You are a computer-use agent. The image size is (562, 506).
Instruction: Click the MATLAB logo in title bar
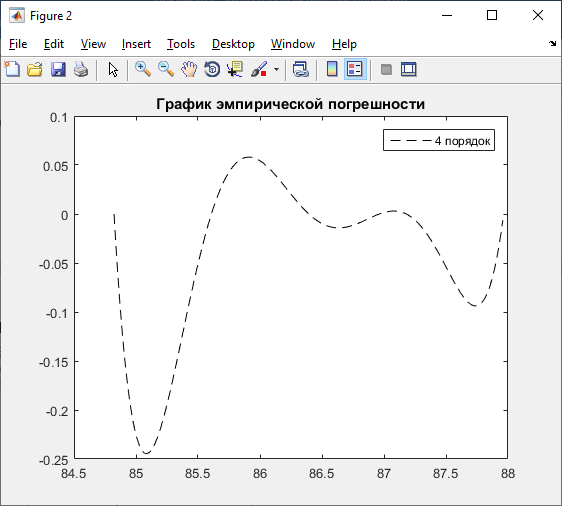pyautogui.click(x=17, y=16)
